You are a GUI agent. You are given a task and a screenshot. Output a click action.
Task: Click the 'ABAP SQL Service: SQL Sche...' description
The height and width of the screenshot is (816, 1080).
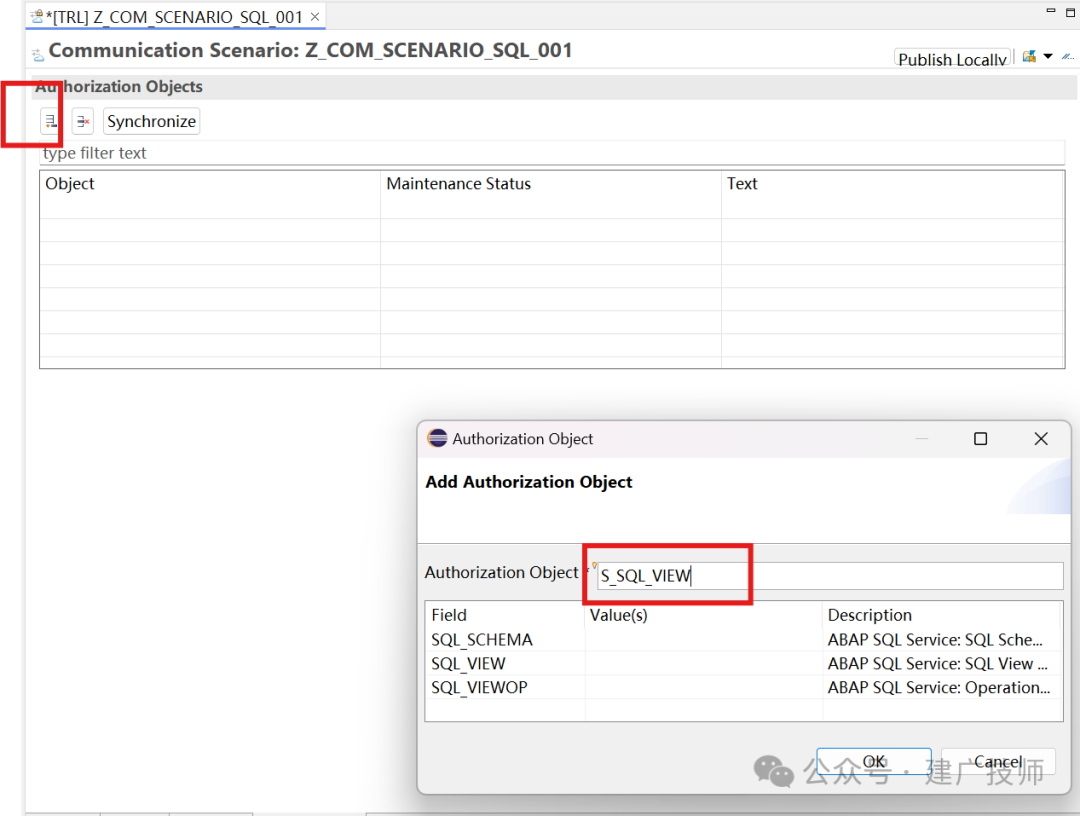935,640
